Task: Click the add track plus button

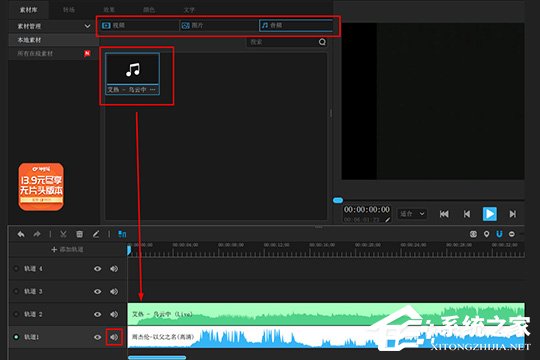Action: point(67,249)
